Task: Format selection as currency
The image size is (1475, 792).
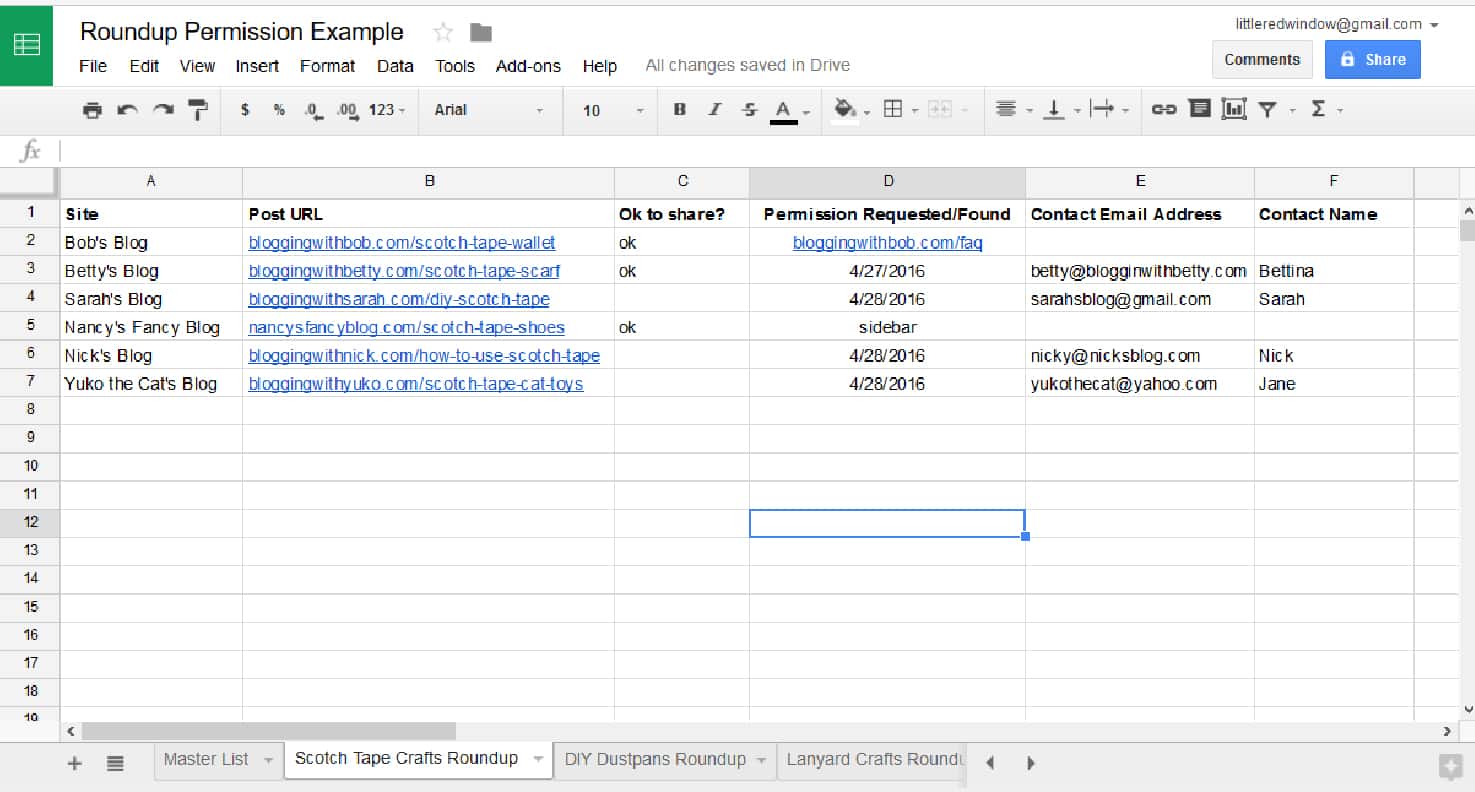Action: click(x=245, y=110)
